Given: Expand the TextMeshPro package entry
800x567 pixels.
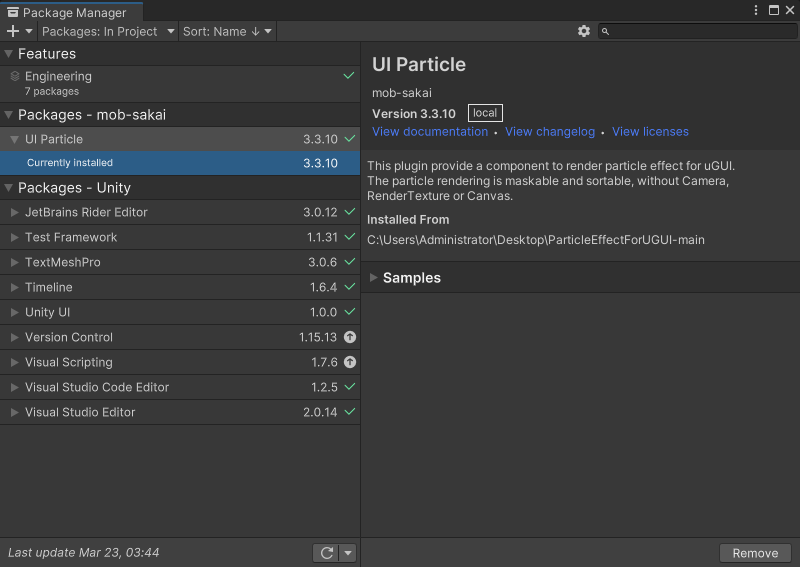Looking at the screenshot, I should pos(14,262).
